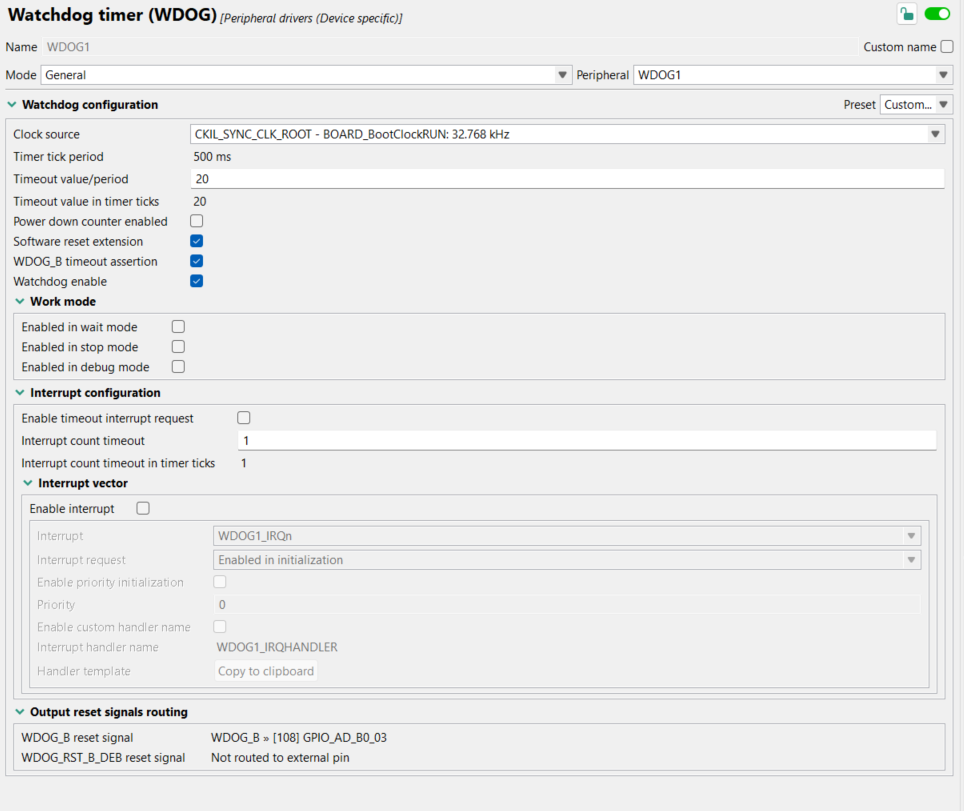Click the Copy to clipboard button
This screenshot has width=964, height=811.
pos(265,670)
